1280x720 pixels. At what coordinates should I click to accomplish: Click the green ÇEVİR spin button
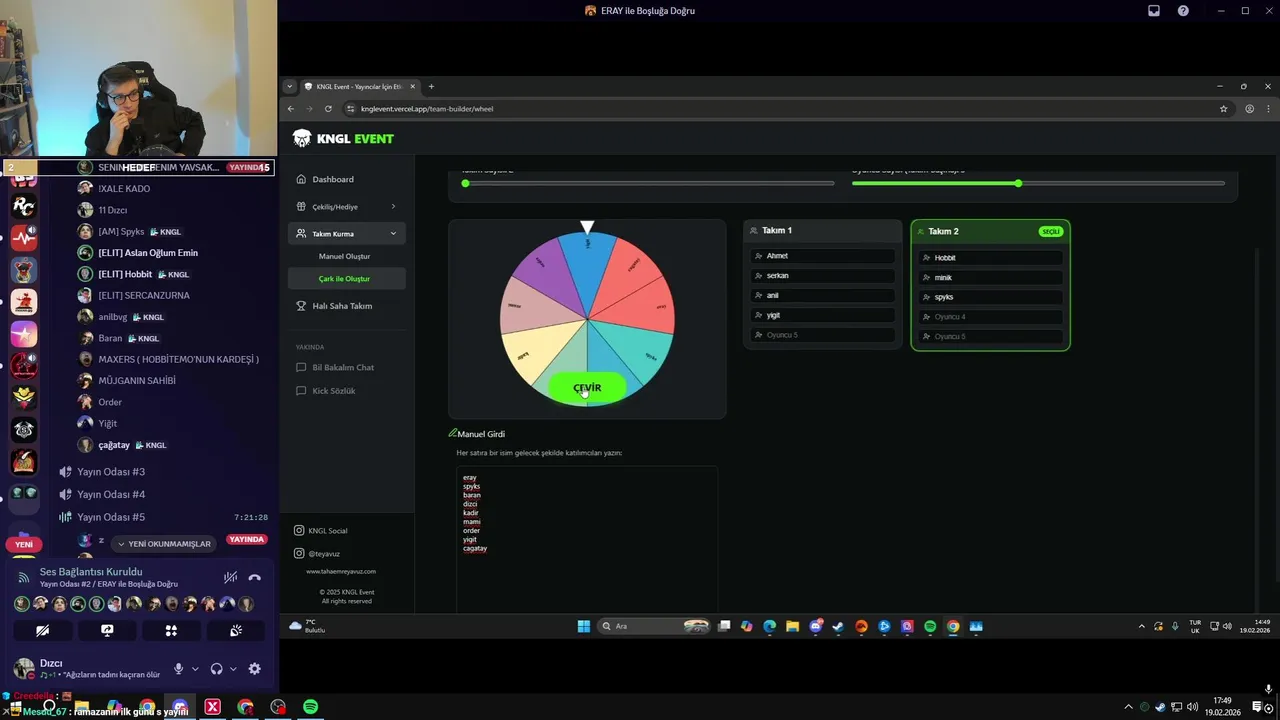pos(587,387)
